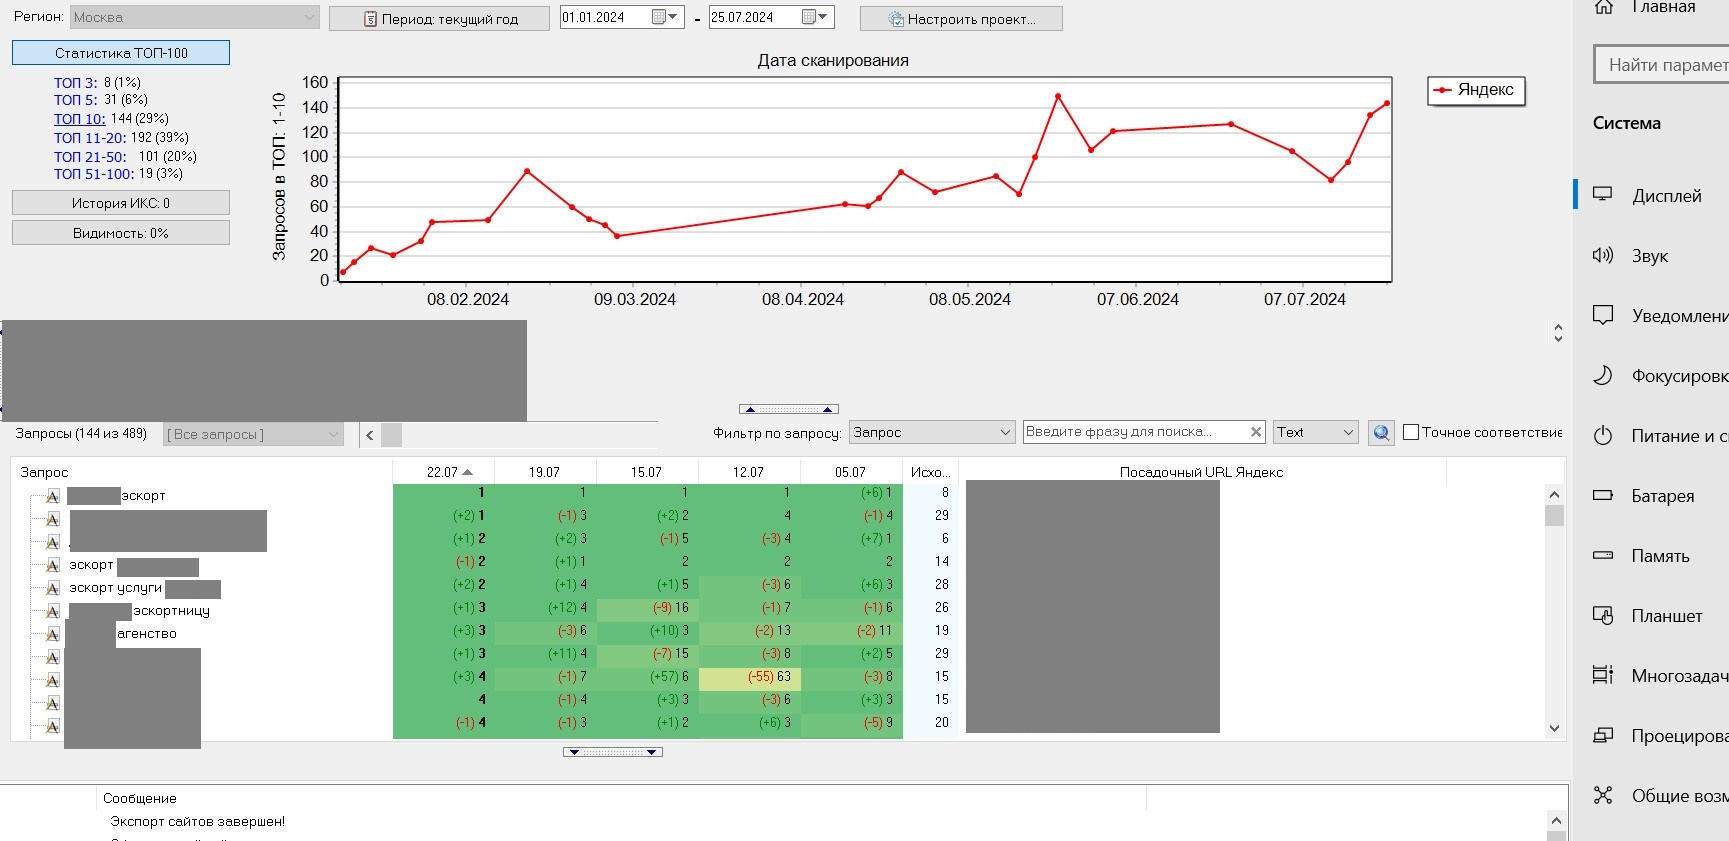Click the up-down stepper right of the chart

(x=1558, y=333)
